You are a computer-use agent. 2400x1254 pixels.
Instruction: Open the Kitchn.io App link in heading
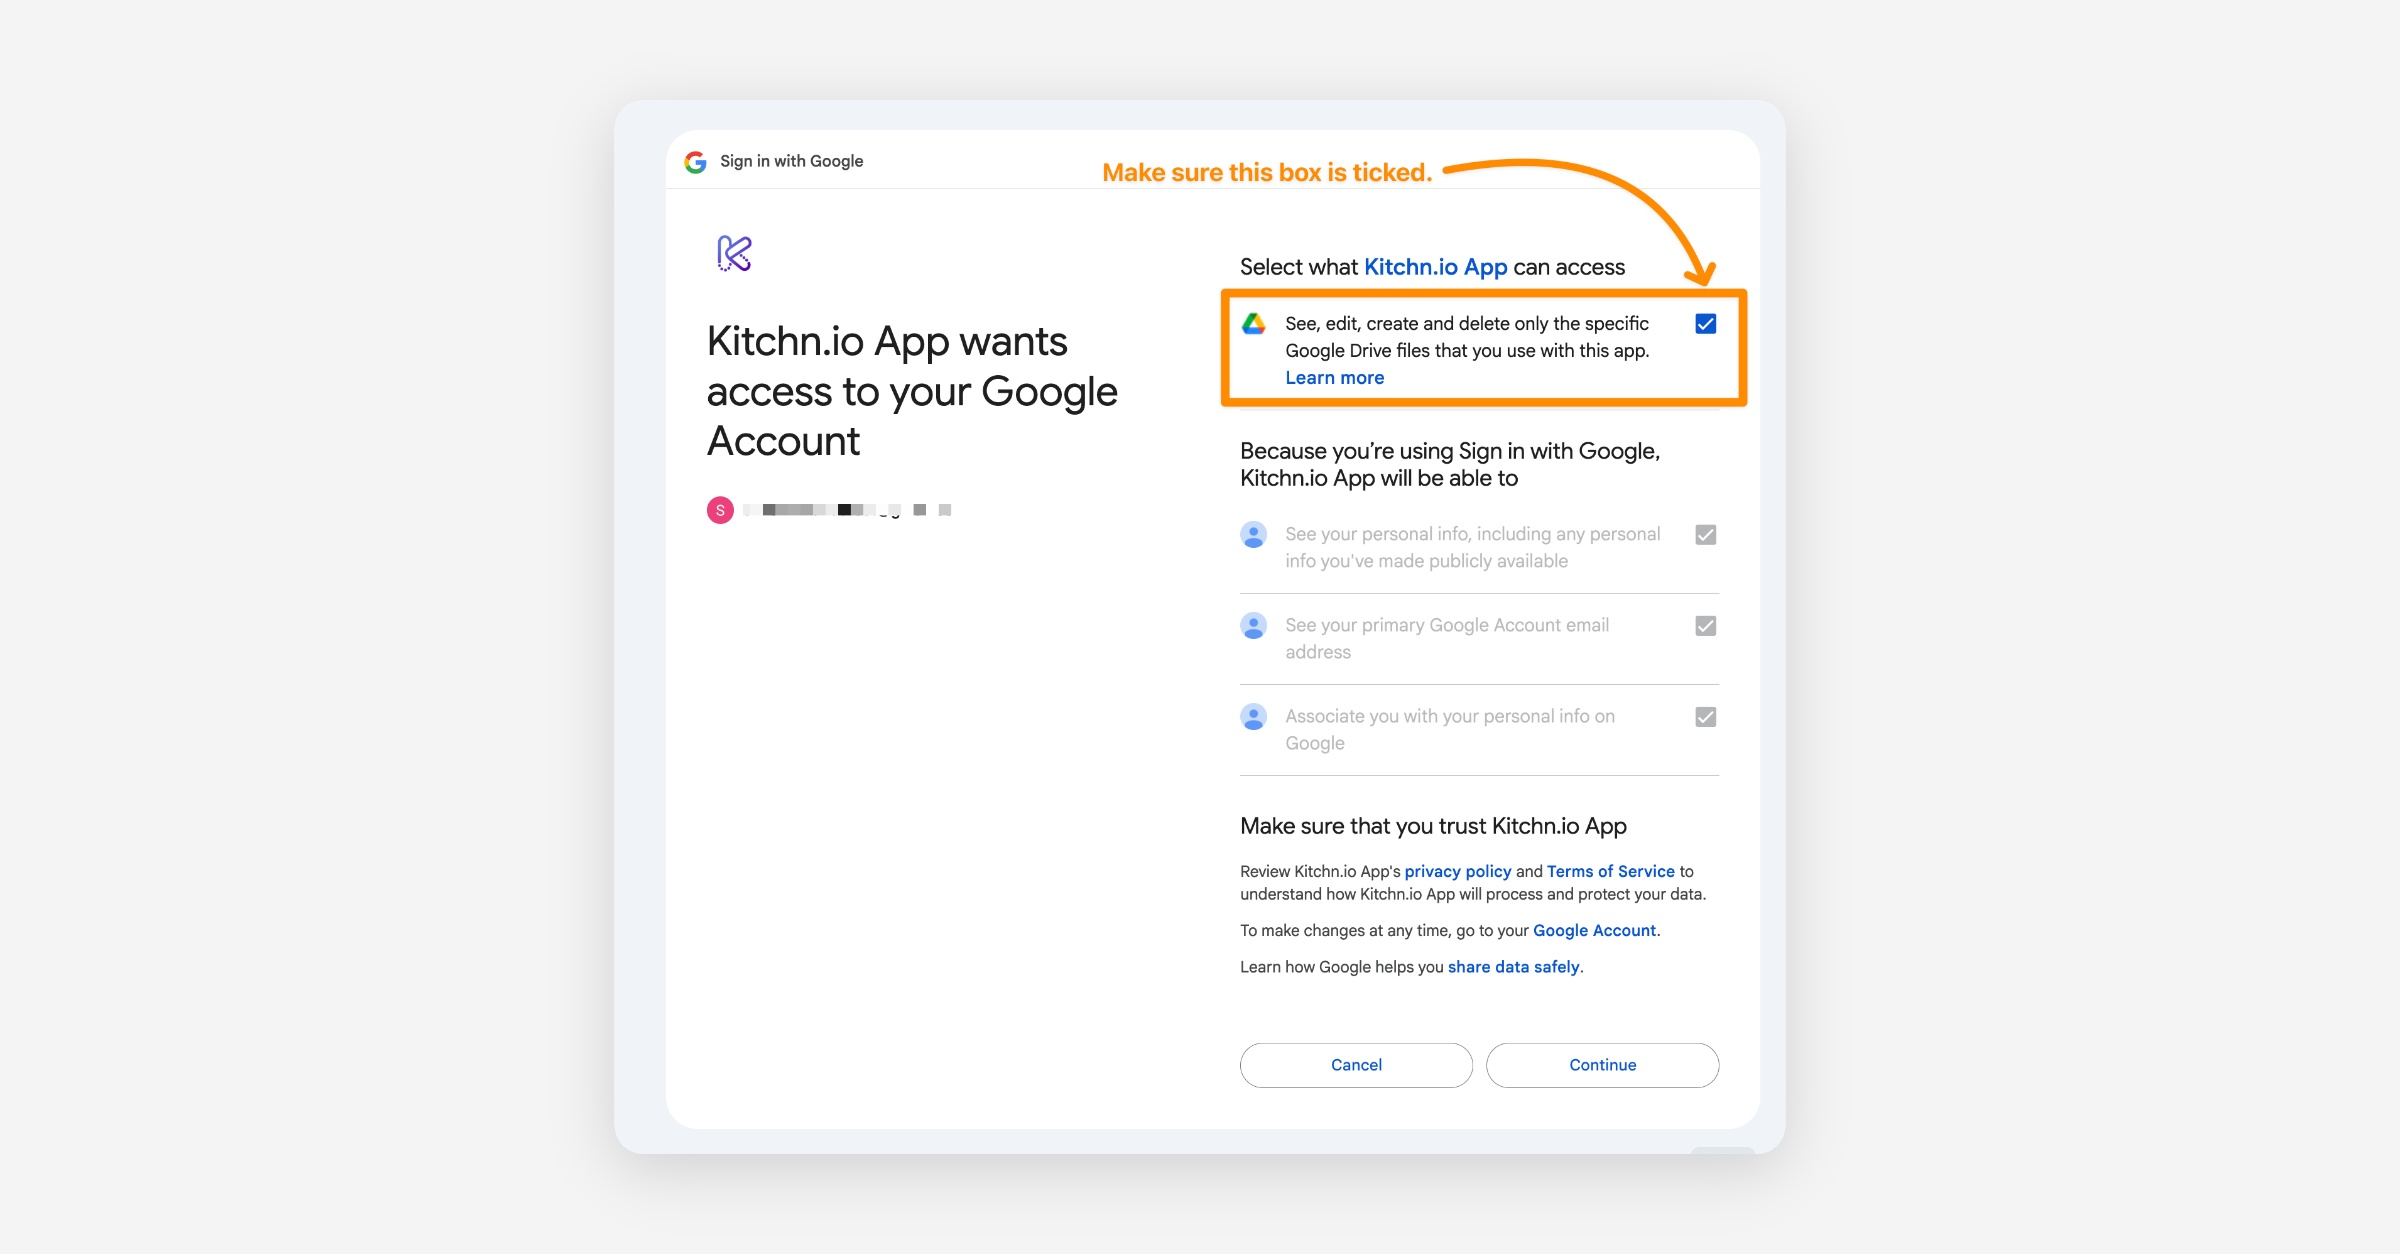pyautogui.click(x=1435, y=267)
